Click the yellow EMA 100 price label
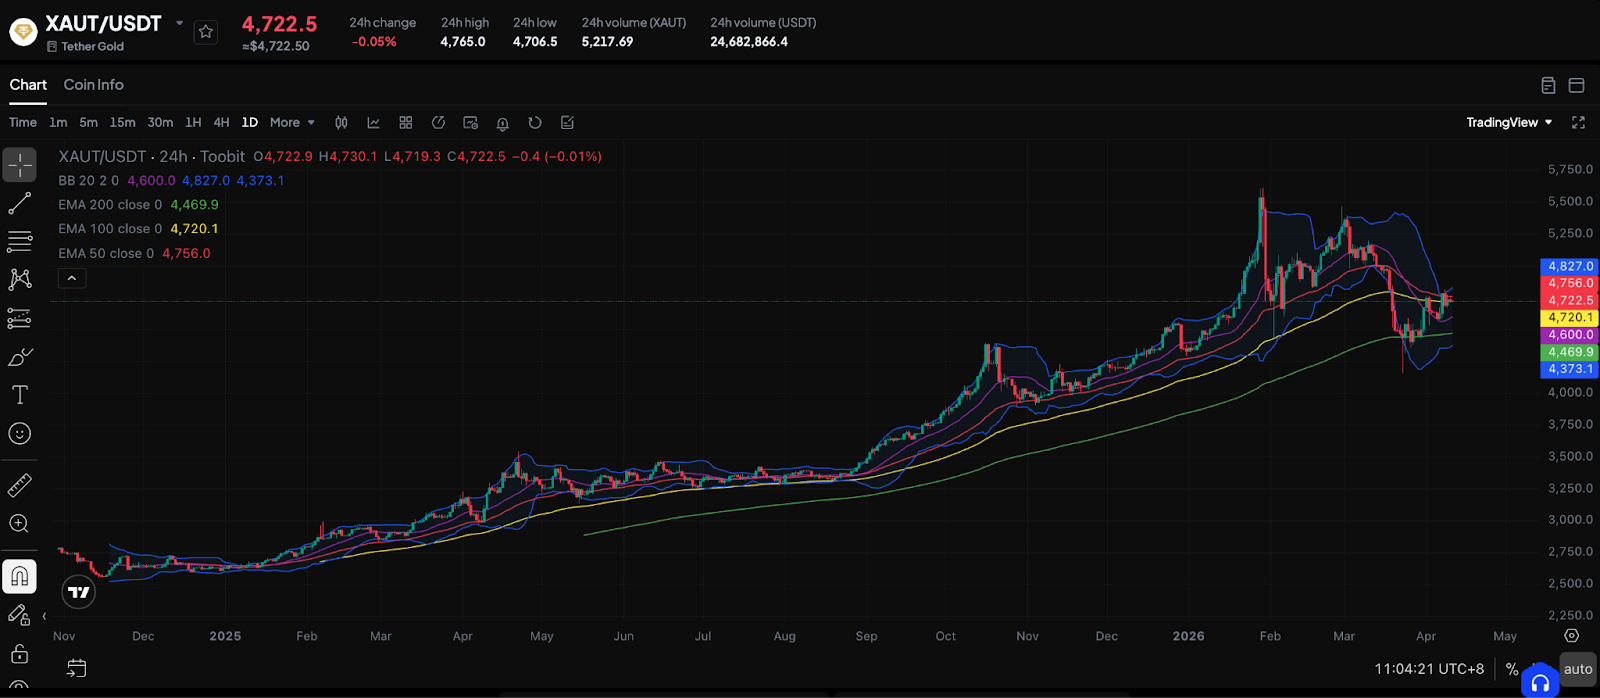 coord(1570,318)
